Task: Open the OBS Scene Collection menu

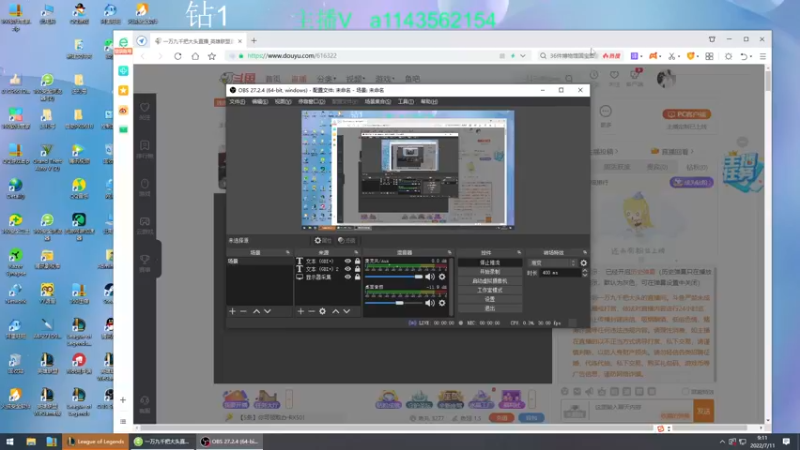Action: [378, 102]
